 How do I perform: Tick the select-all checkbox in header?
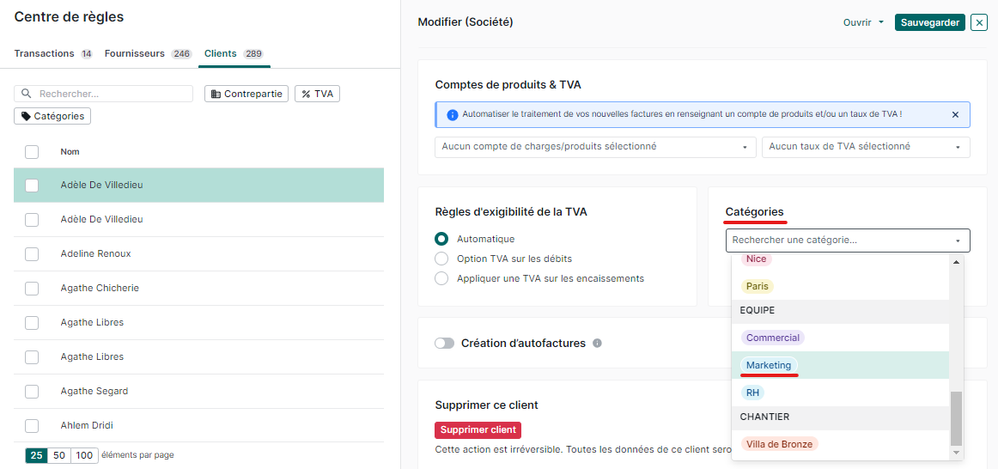pyautogui.click(x=32, y=152)
